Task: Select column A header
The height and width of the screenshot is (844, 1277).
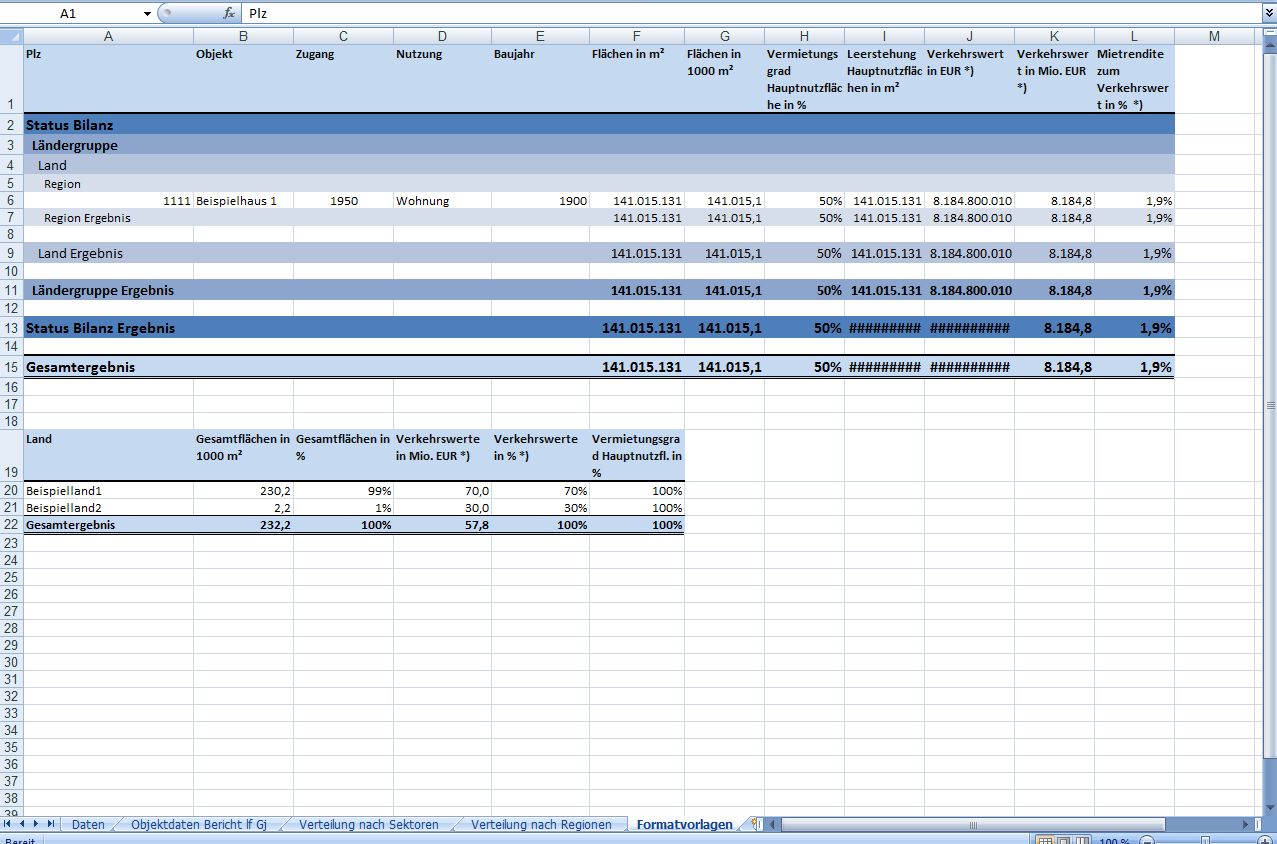Action: click(x=108, y=36)
